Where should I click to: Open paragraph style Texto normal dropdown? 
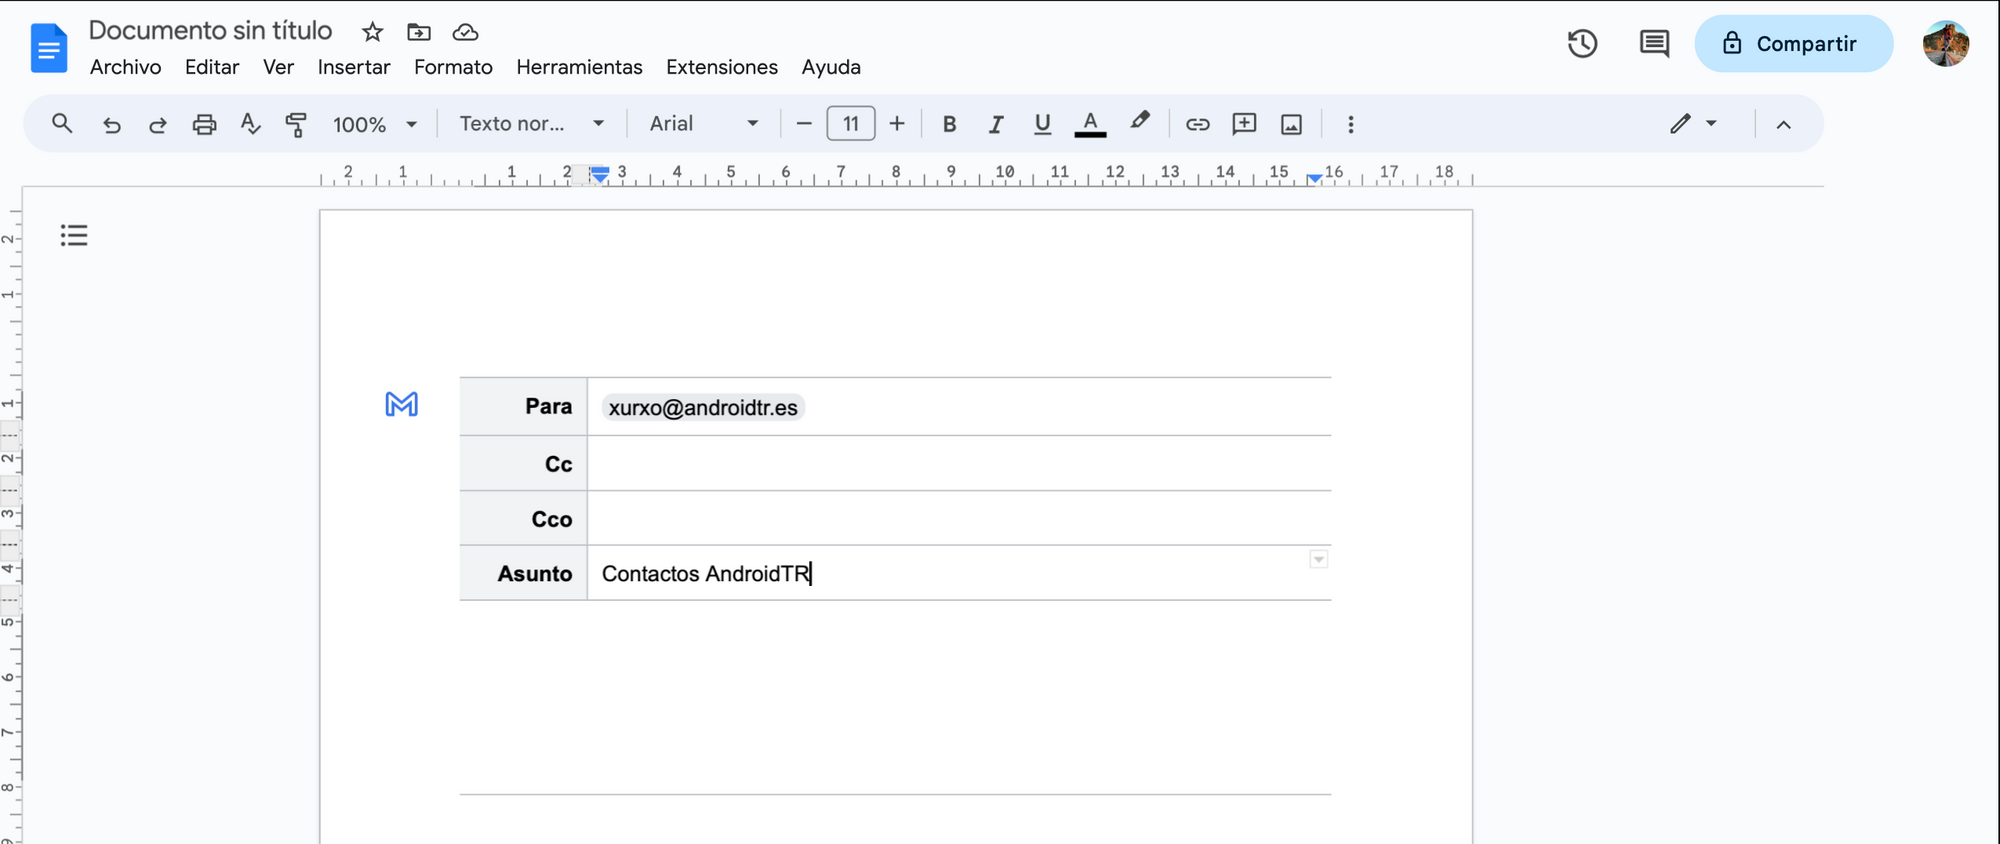[x=532, y=124]
